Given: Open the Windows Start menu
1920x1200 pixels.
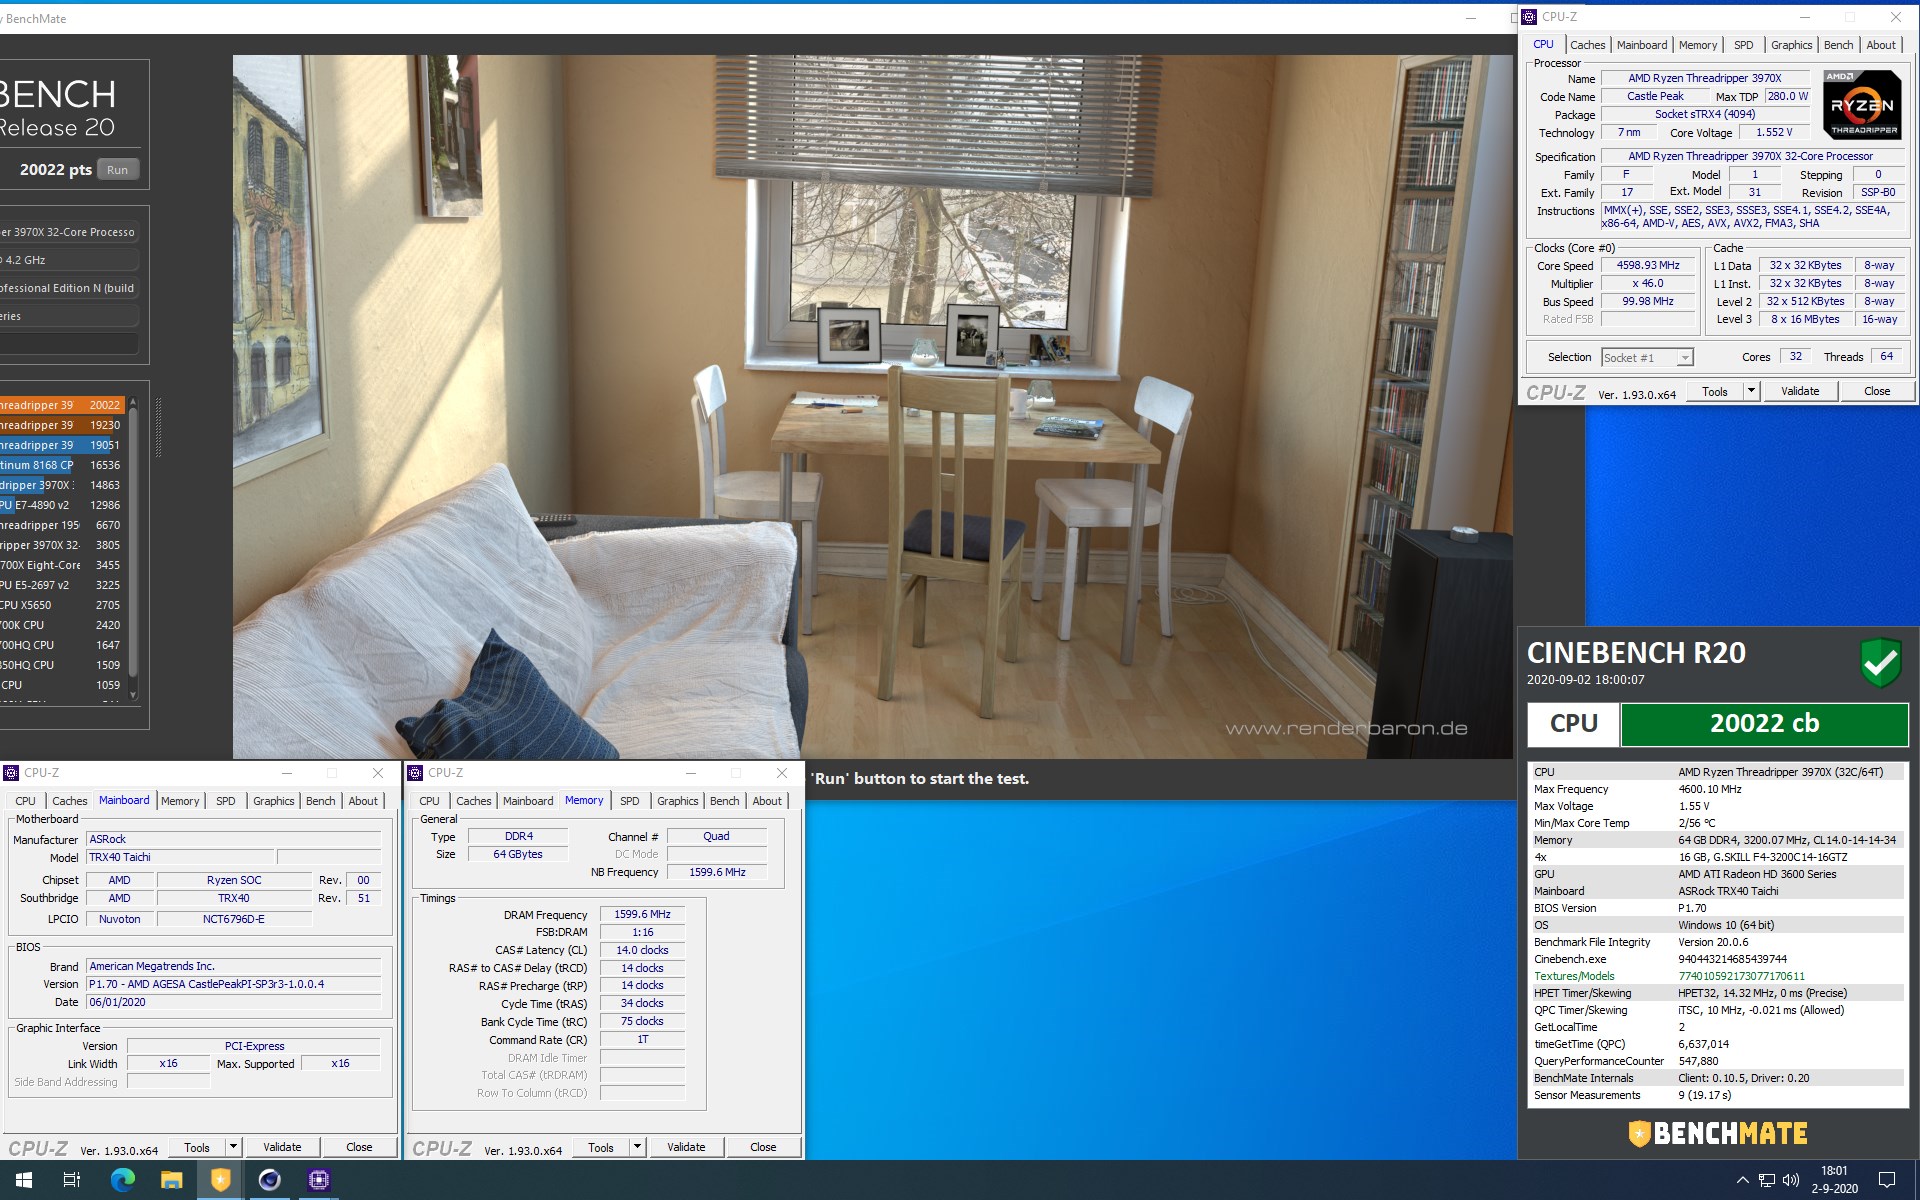Looking at the screenshot, I should coord(23,1180).
